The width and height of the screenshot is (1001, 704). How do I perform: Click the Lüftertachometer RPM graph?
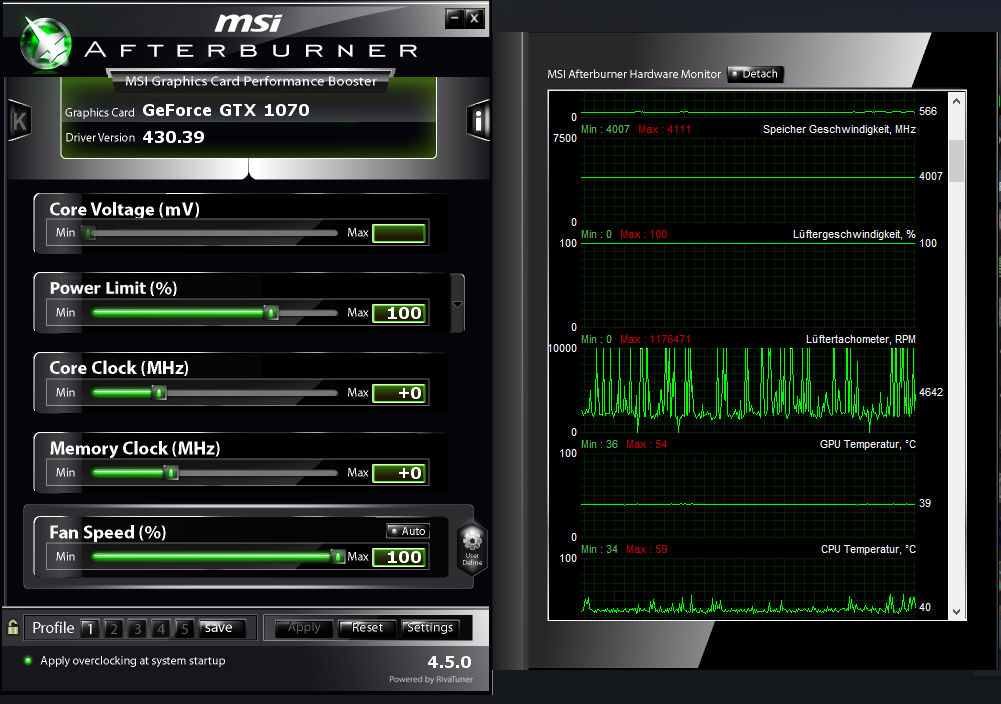[x=748, y=390]
